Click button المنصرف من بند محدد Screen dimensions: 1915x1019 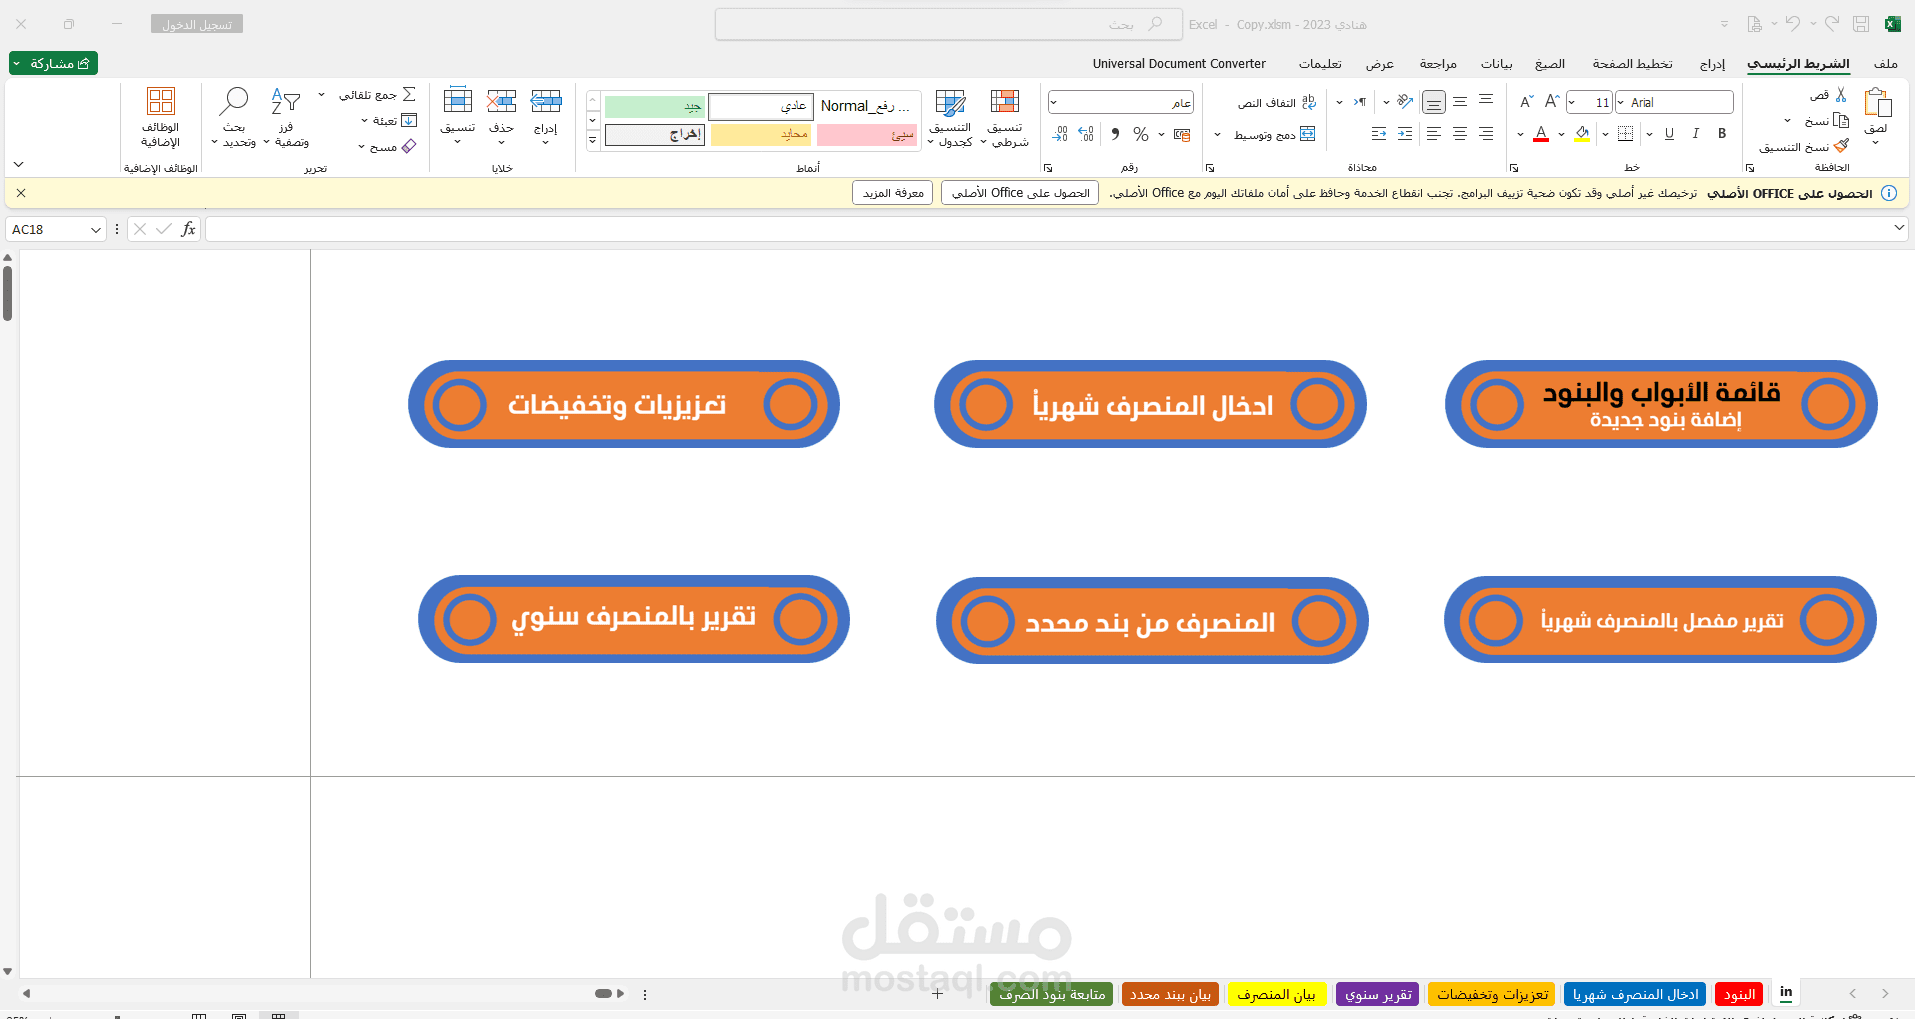tap(1152, 620)
